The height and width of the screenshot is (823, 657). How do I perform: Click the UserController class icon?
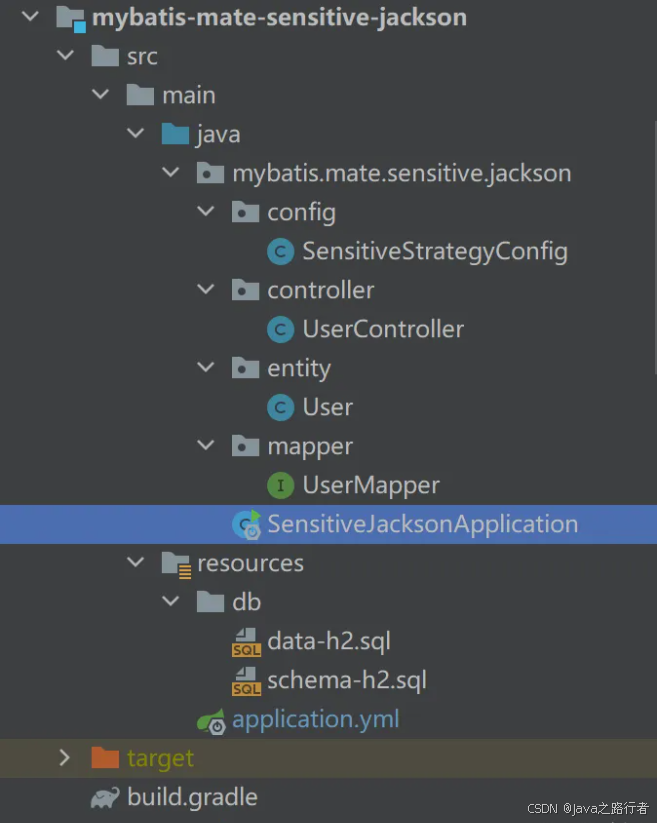tap(281, 330)
